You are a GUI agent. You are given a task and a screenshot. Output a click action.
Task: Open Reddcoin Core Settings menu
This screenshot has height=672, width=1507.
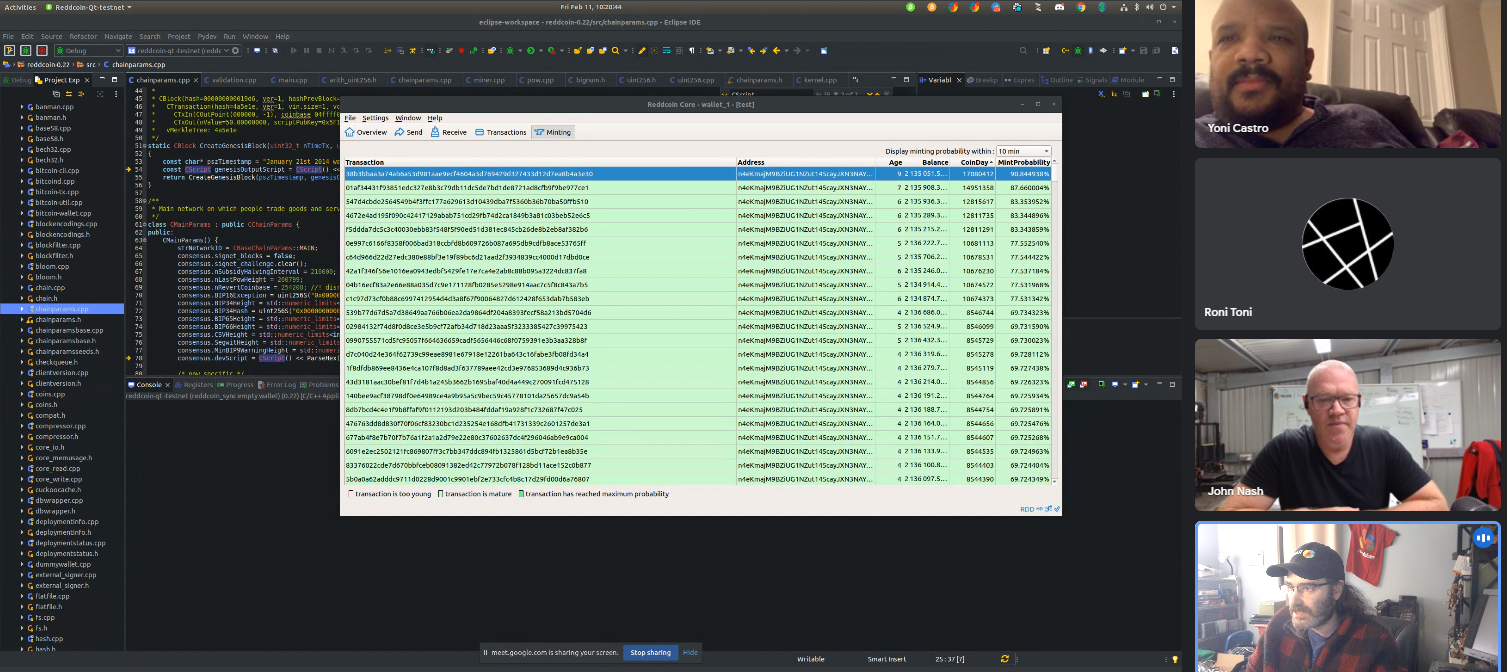tap(375, 118)
